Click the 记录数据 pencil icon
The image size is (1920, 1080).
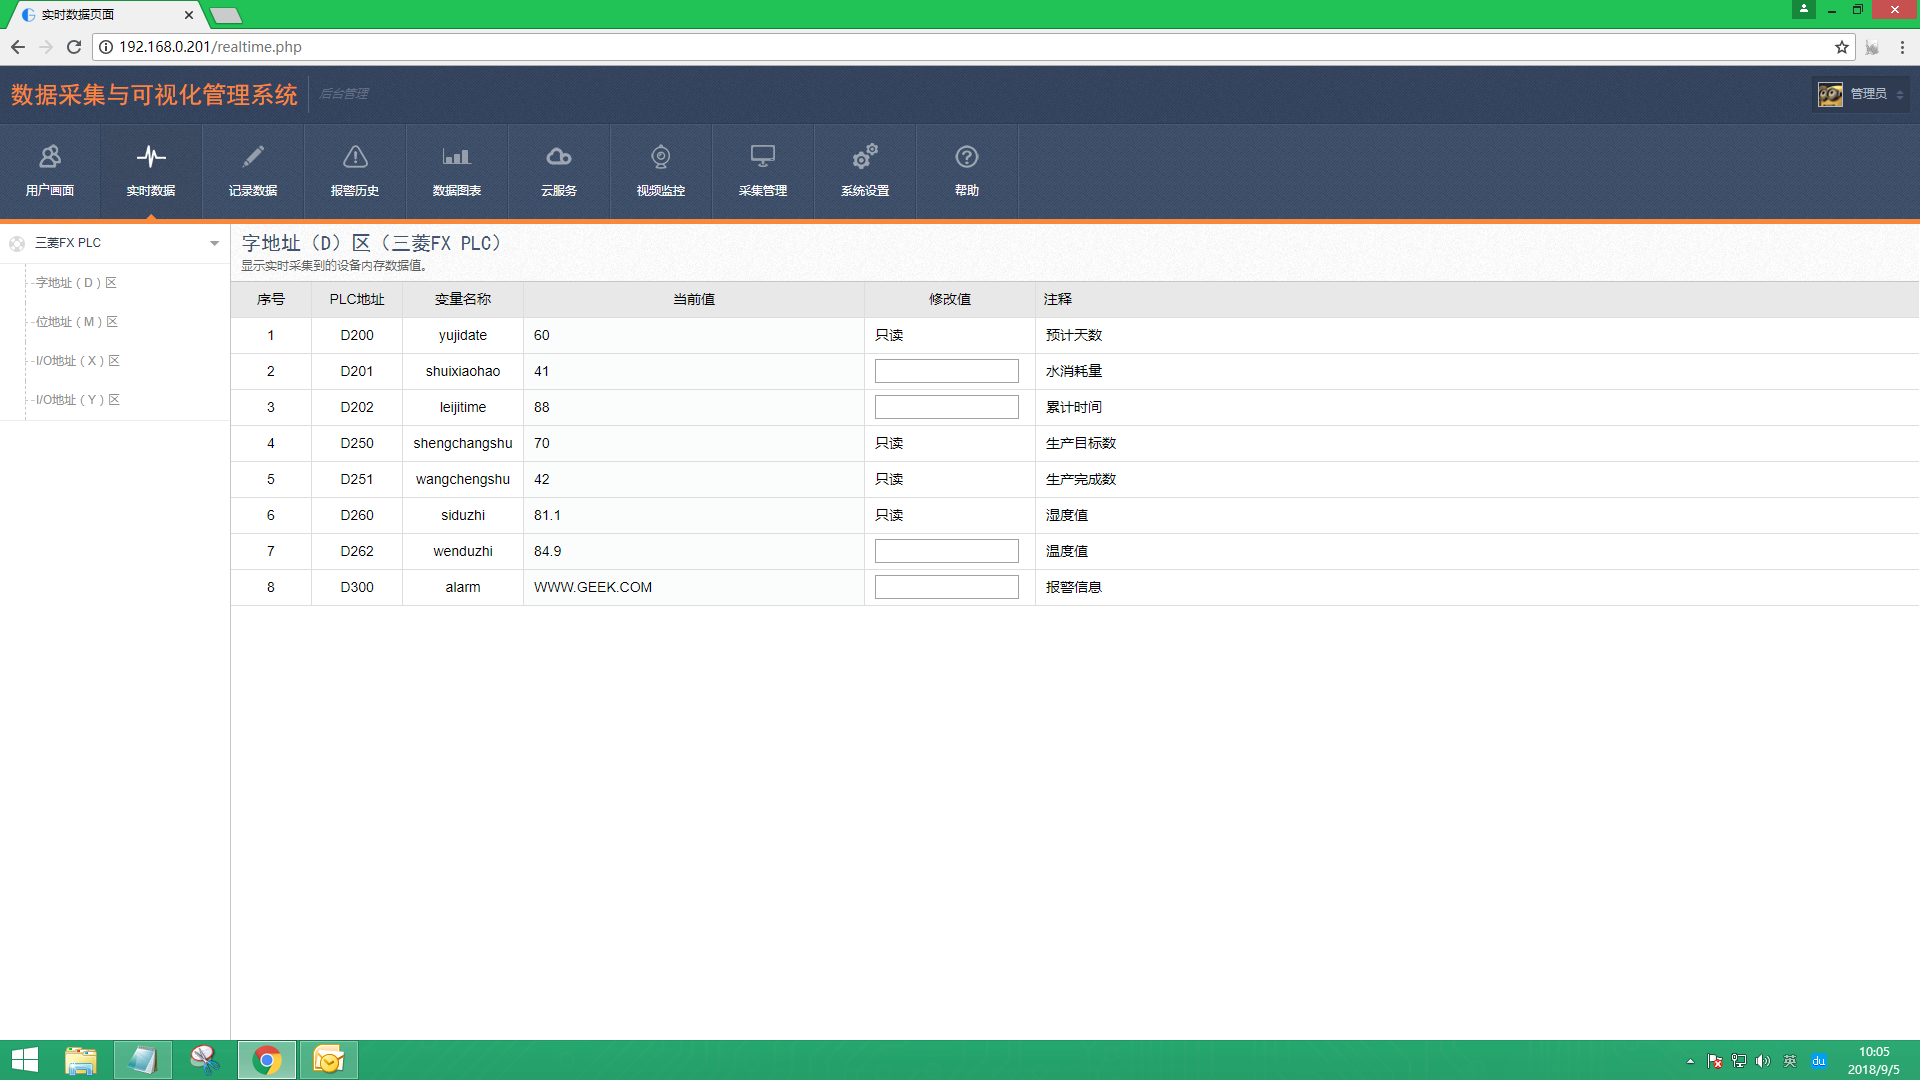point(253,157)
